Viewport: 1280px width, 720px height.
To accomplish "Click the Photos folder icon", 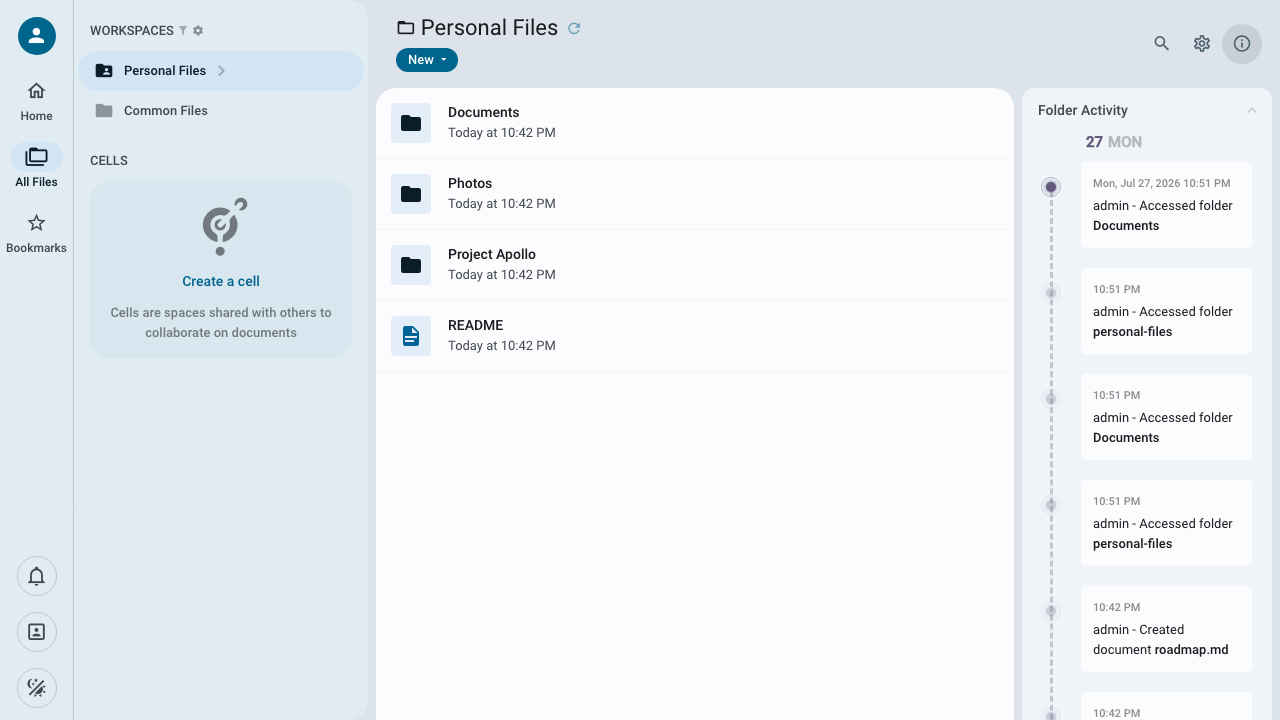I will coord(411,194).
